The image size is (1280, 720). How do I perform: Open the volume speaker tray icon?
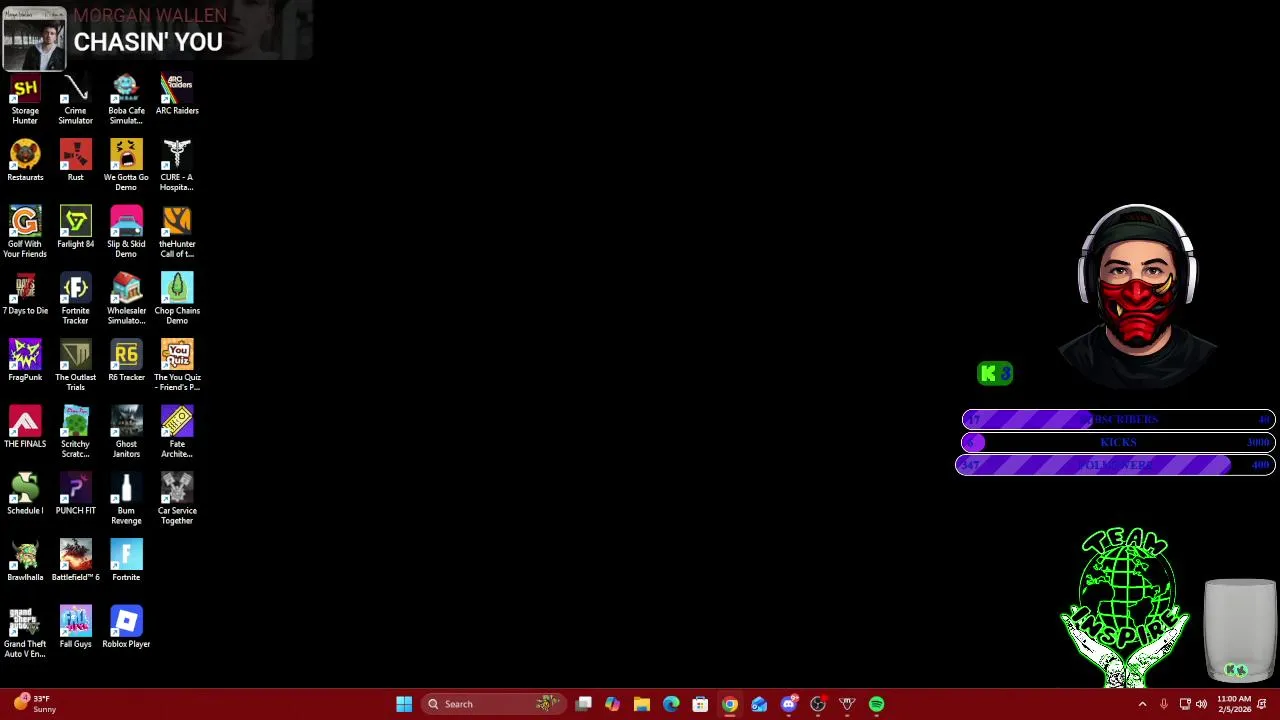coord(1201,704)
